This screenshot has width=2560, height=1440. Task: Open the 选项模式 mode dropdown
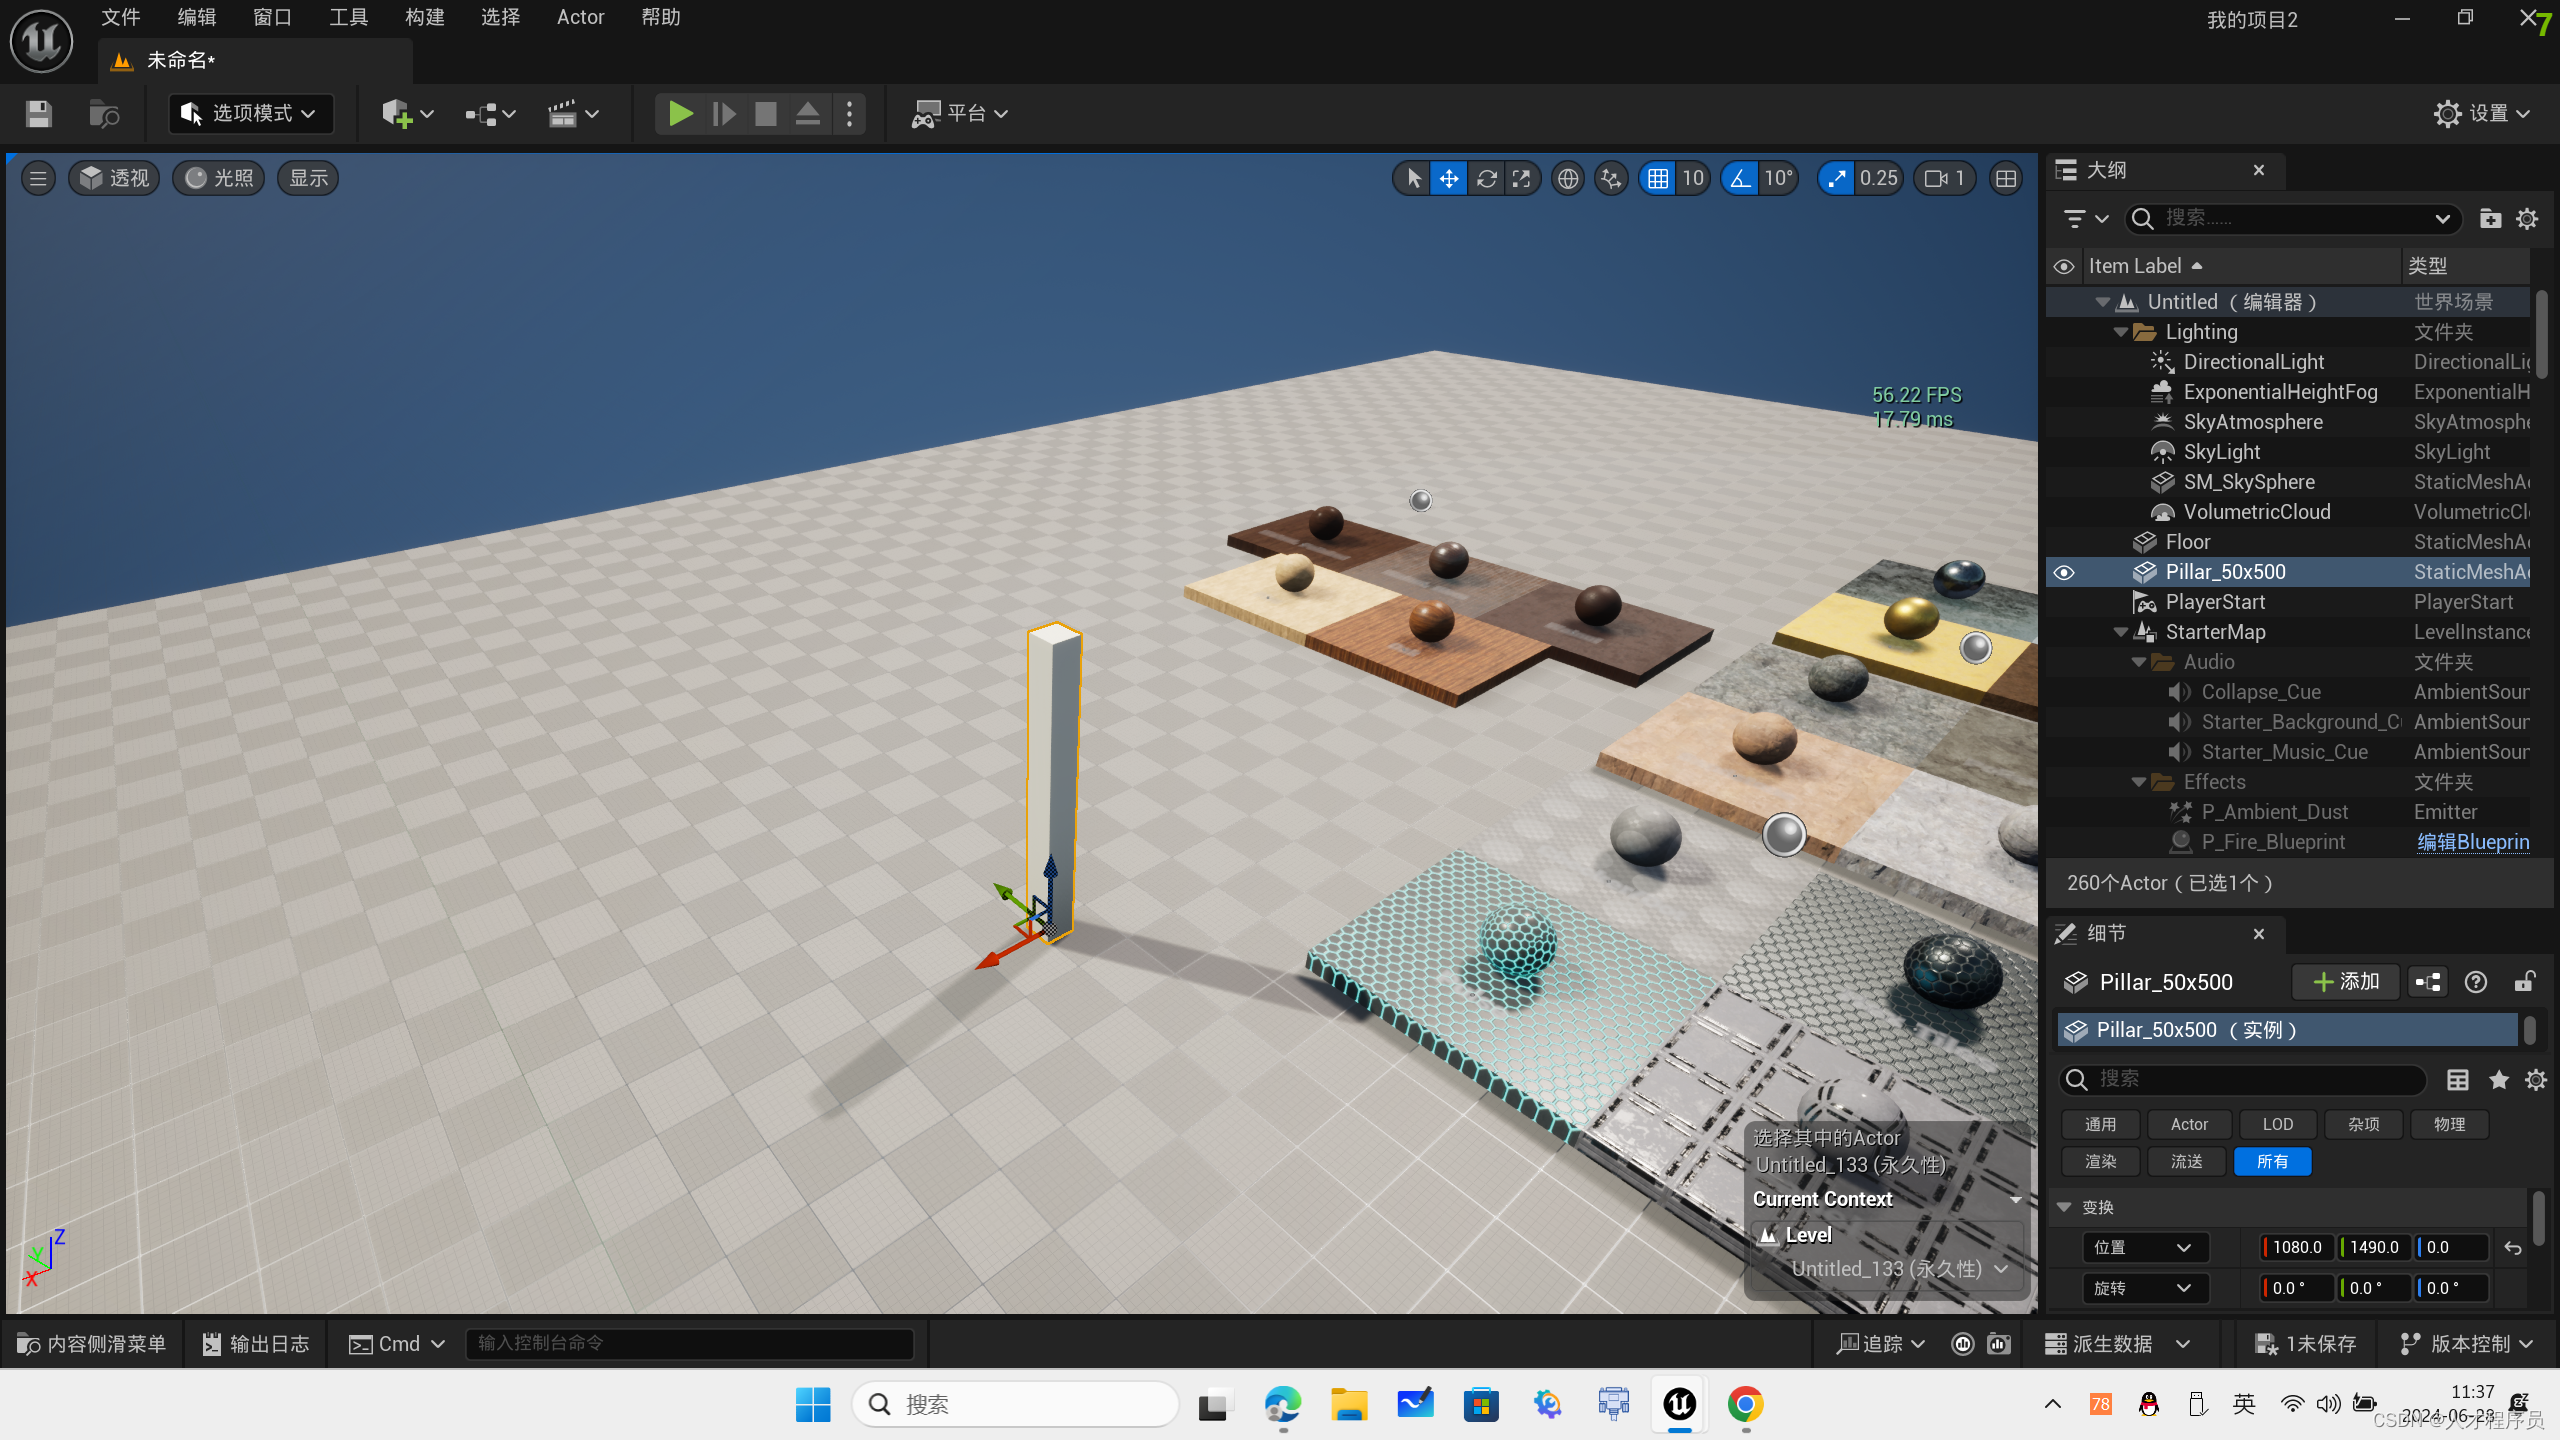250,113
